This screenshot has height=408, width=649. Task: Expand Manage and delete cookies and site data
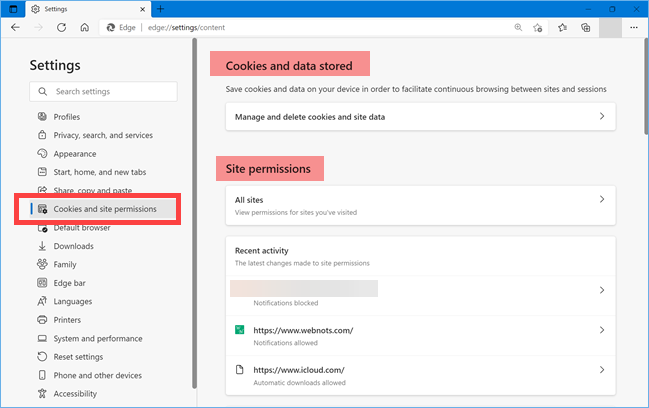point(420,117)
